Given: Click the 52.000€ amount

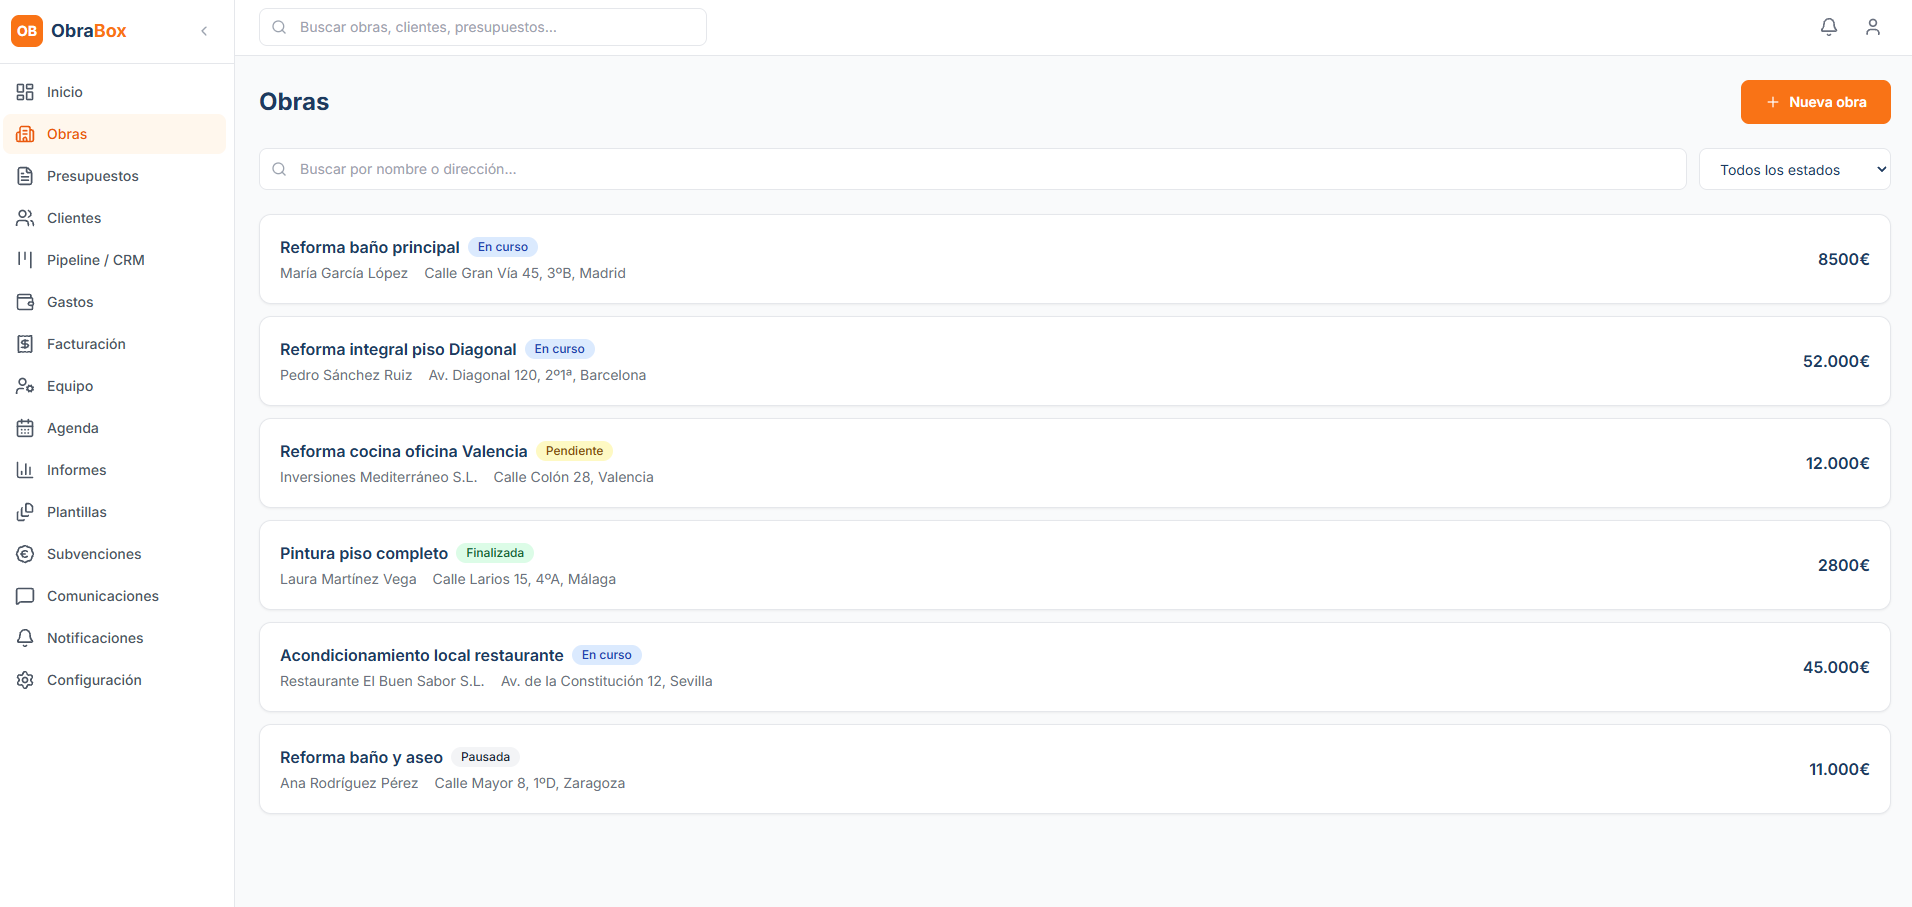Looking at the screenshot, I should pos(1836,361).
